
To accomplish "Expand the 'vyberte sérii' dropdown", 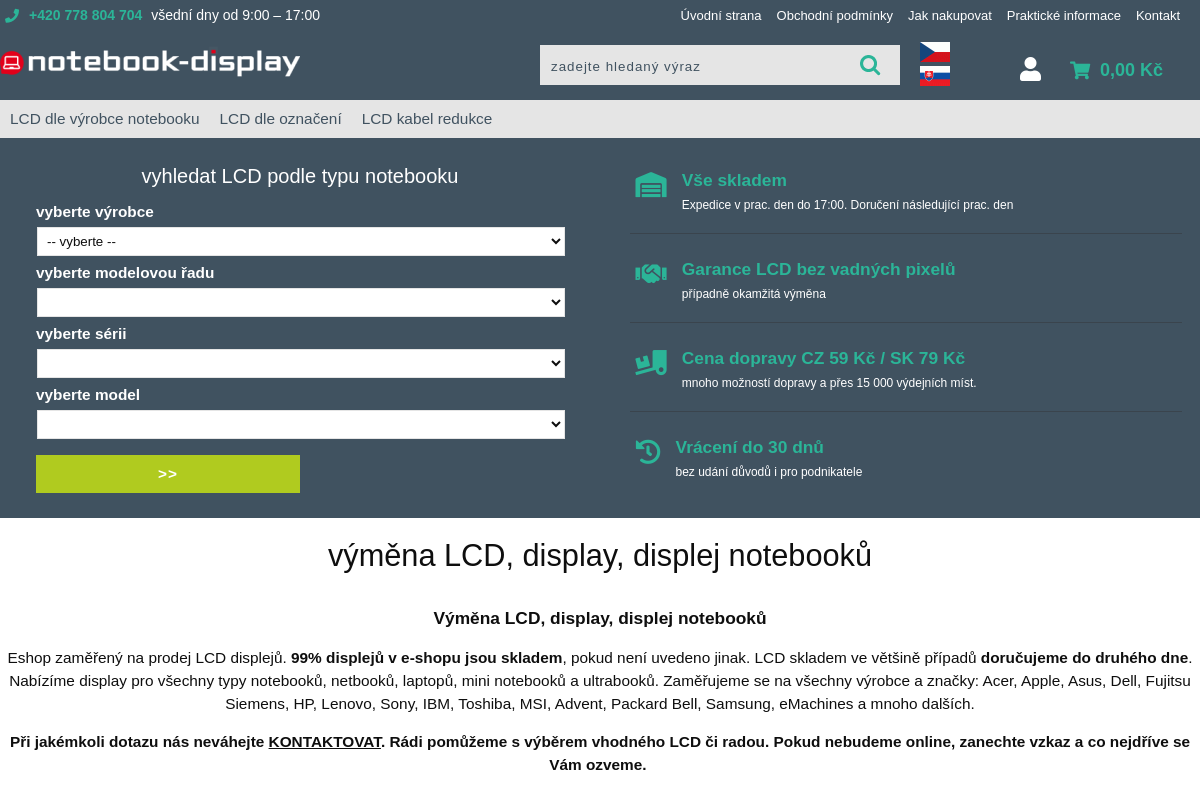I will [x=300, y=363].
